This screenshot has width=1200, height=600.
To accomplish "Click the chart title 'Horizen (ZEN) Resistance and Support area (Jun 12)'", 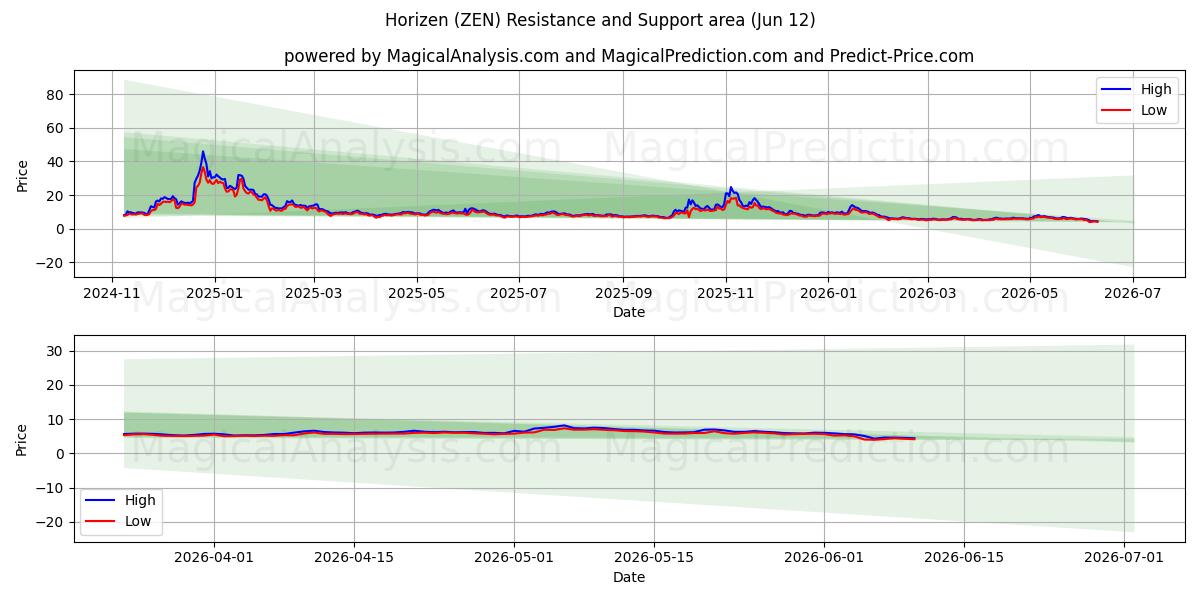I will (x=600, y=20).
